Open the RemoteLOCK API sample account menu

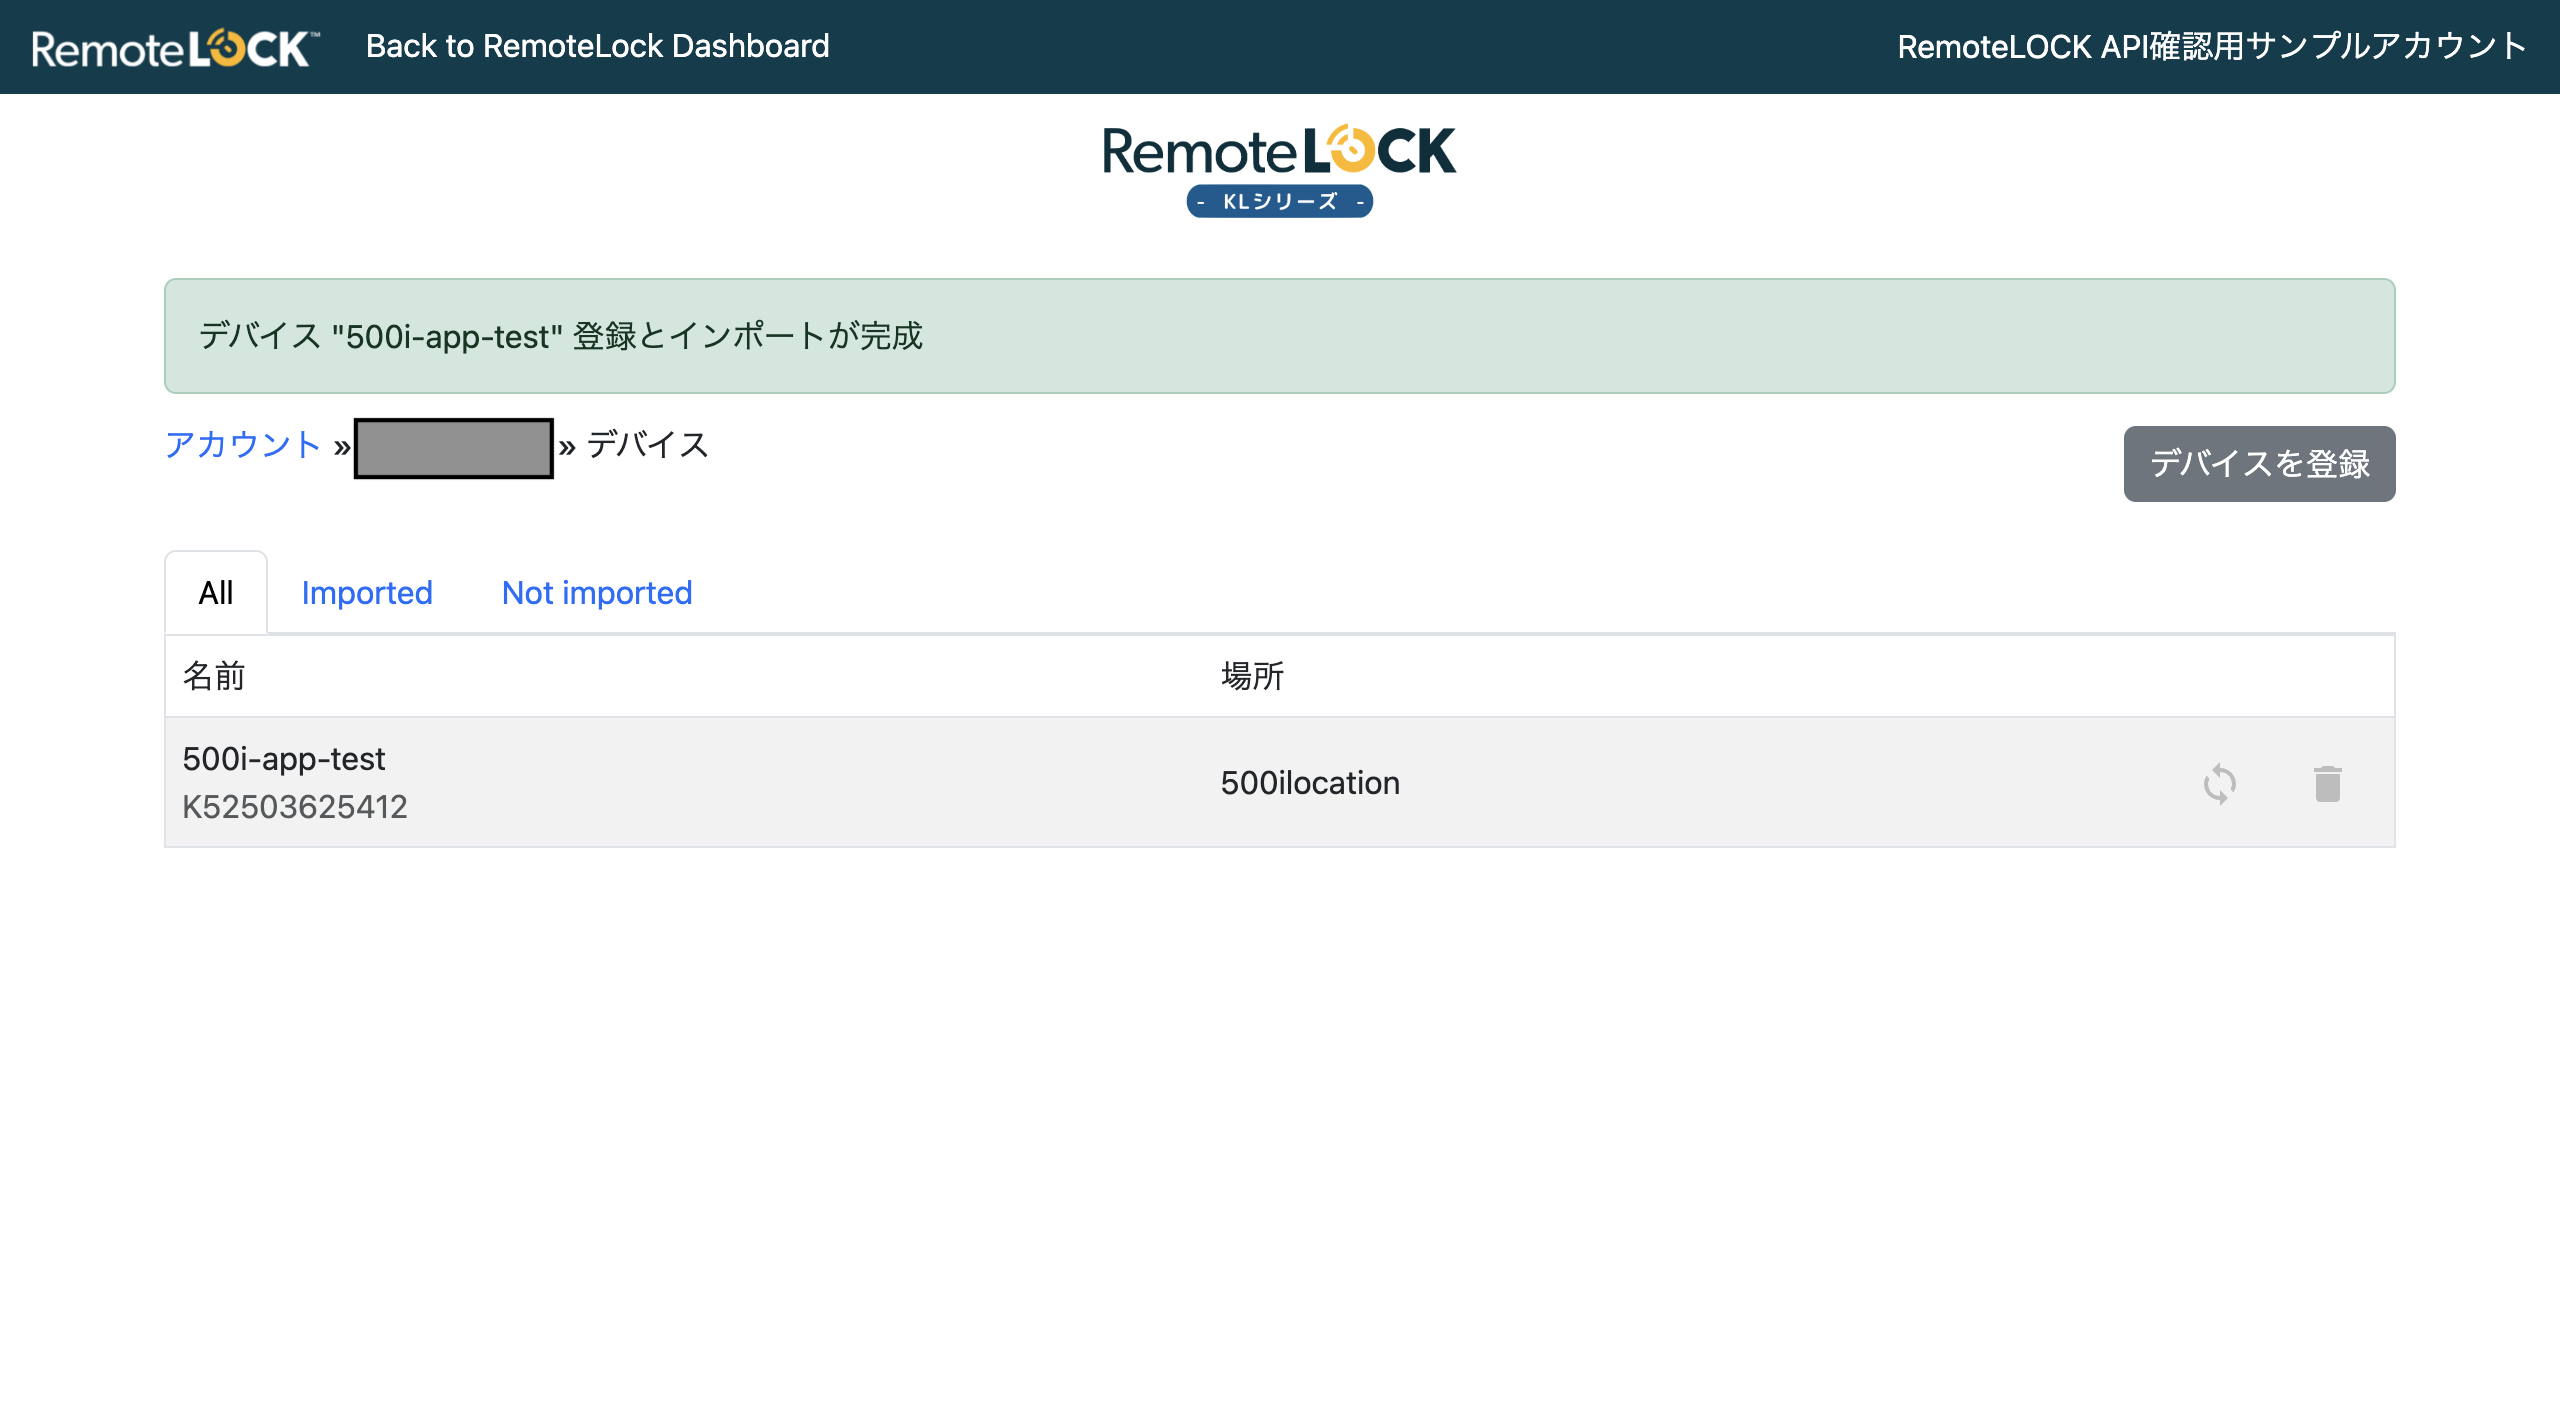tap(2211, 46)
